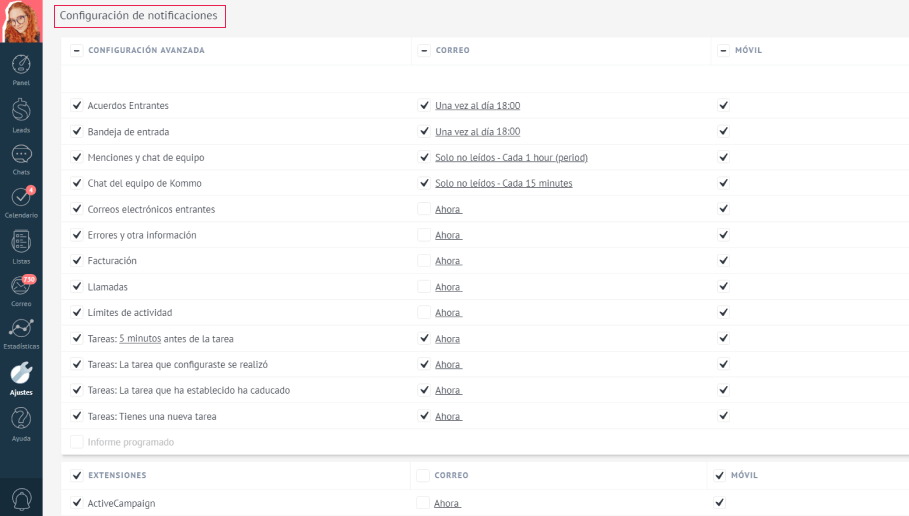Viewport: 909px width, 516px height.
Task: Uncheck the Acuerdos Entrantes checkbox
Action: [77, 106]
